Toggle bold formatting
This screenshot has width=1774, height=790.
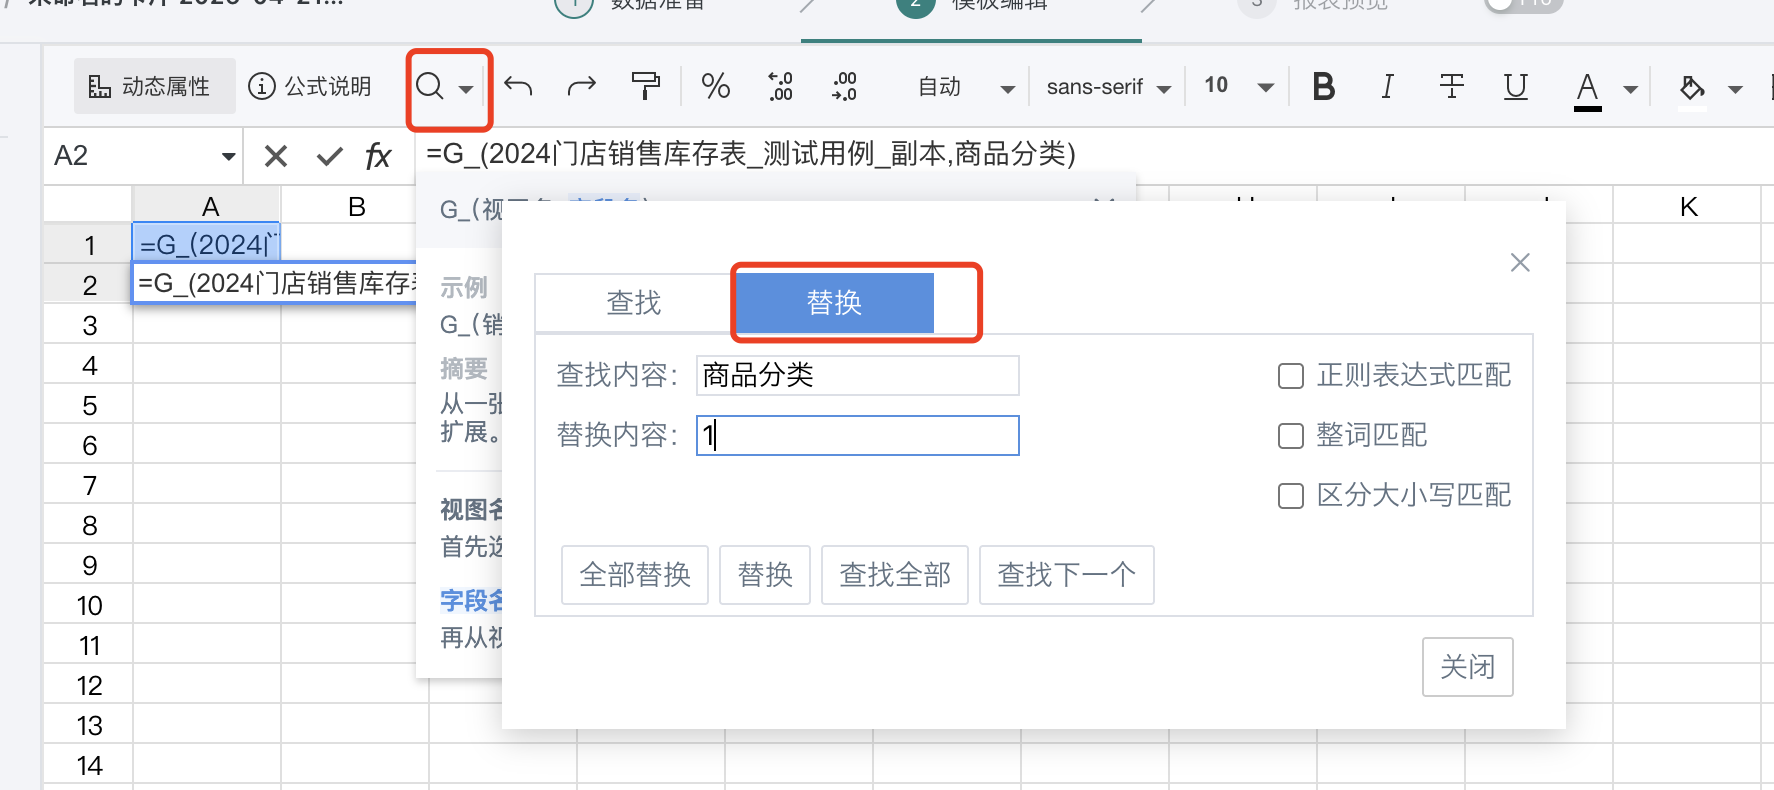click(1323, 87)
